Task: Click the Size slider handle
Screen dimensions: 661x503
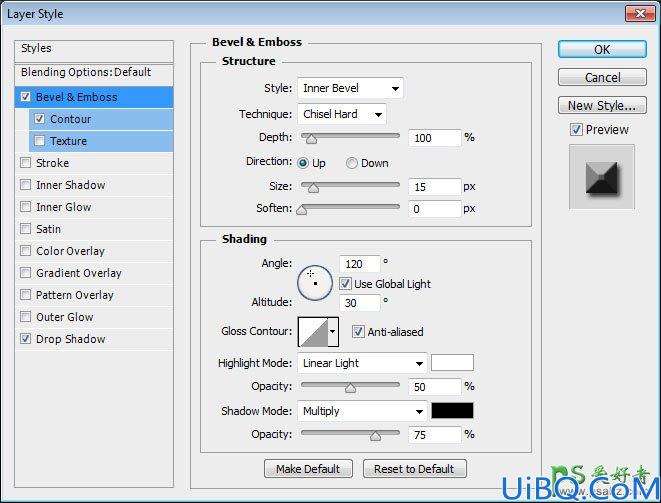Action: click(x=313, y=188)
